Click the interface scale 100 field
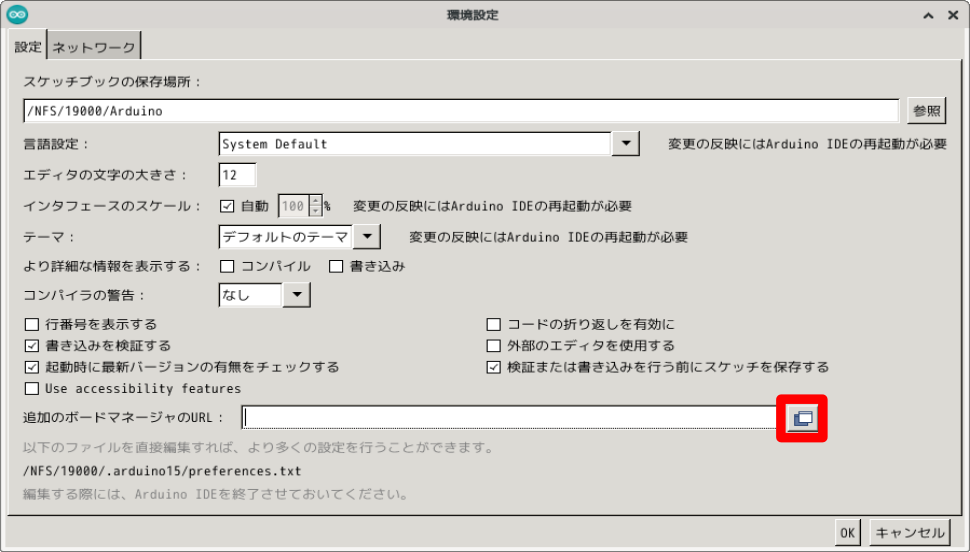 [293, 206]
